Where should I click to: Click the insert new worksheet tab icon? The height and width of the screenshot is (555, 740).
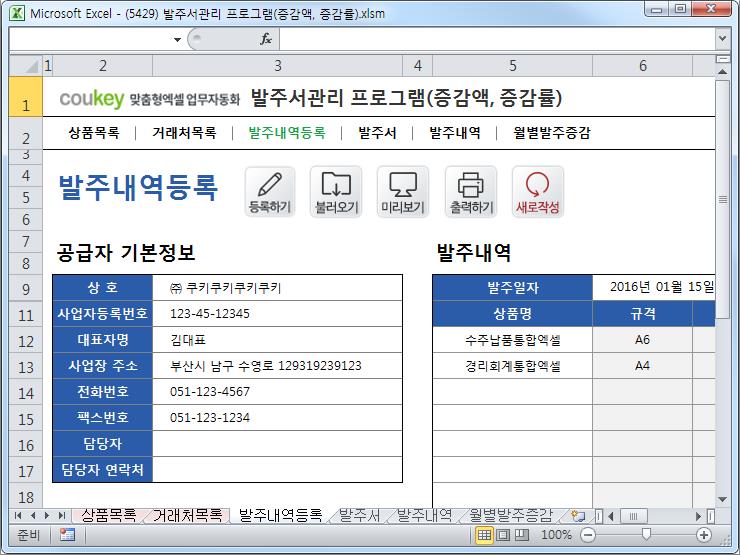[578, 515]
